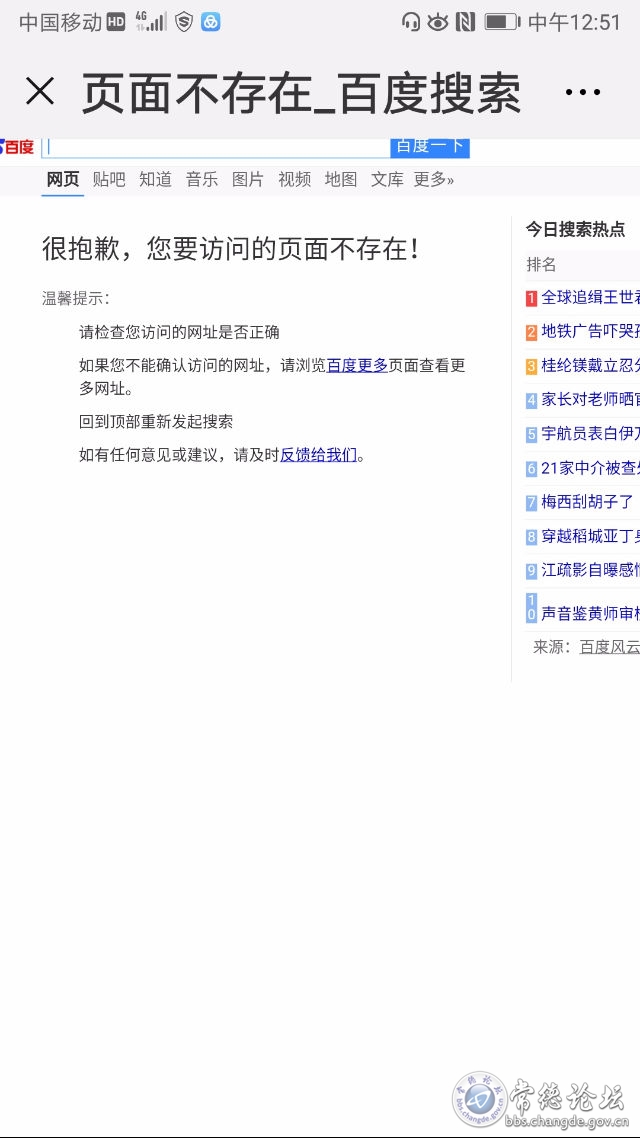Open hot search 家长对老师晒 ranked 4
The height and width of the screenshot is (1138, 640).
click(x=591, y=399)
